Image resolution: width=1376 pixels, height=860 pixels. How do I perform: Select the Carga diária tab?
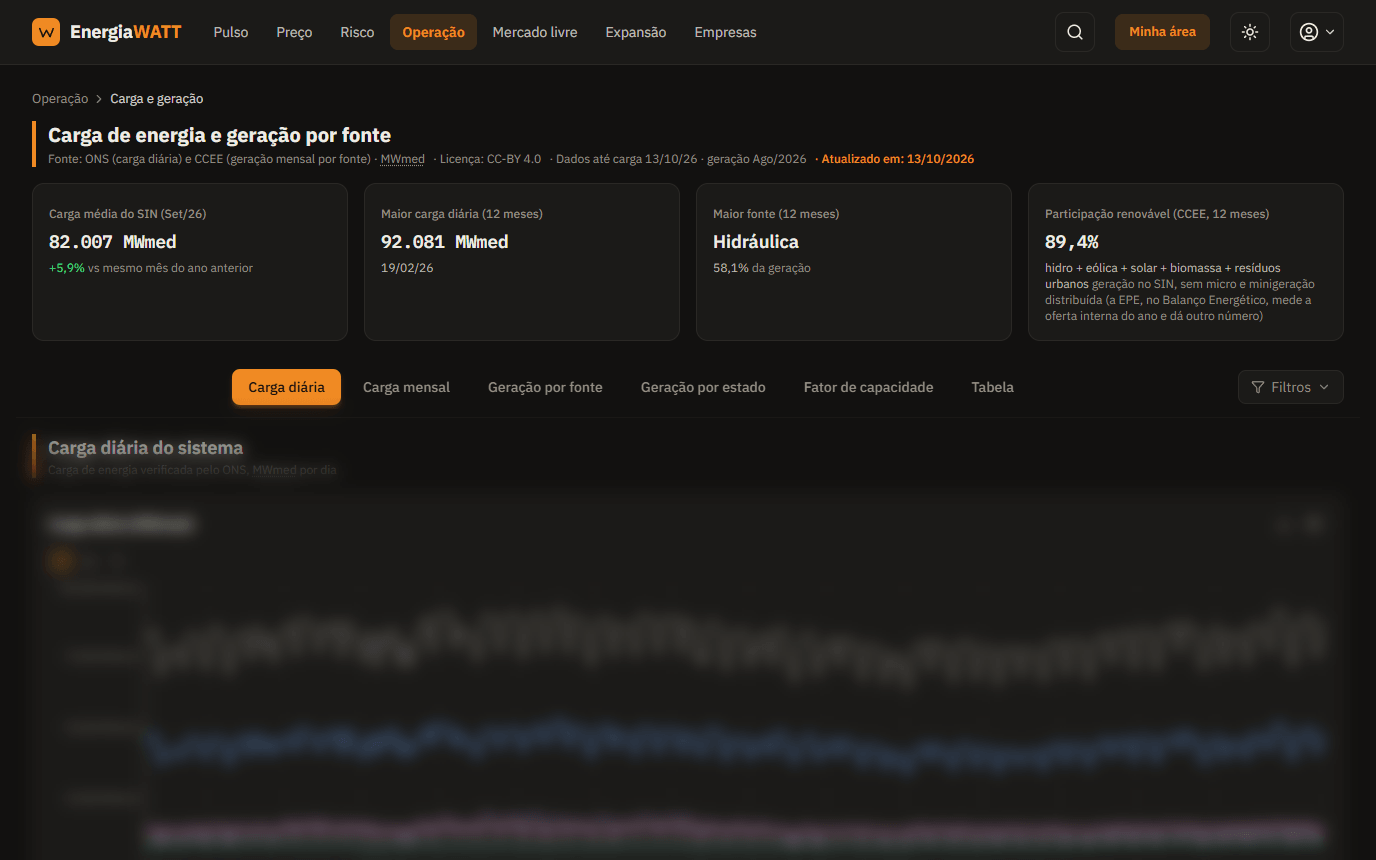286,387
